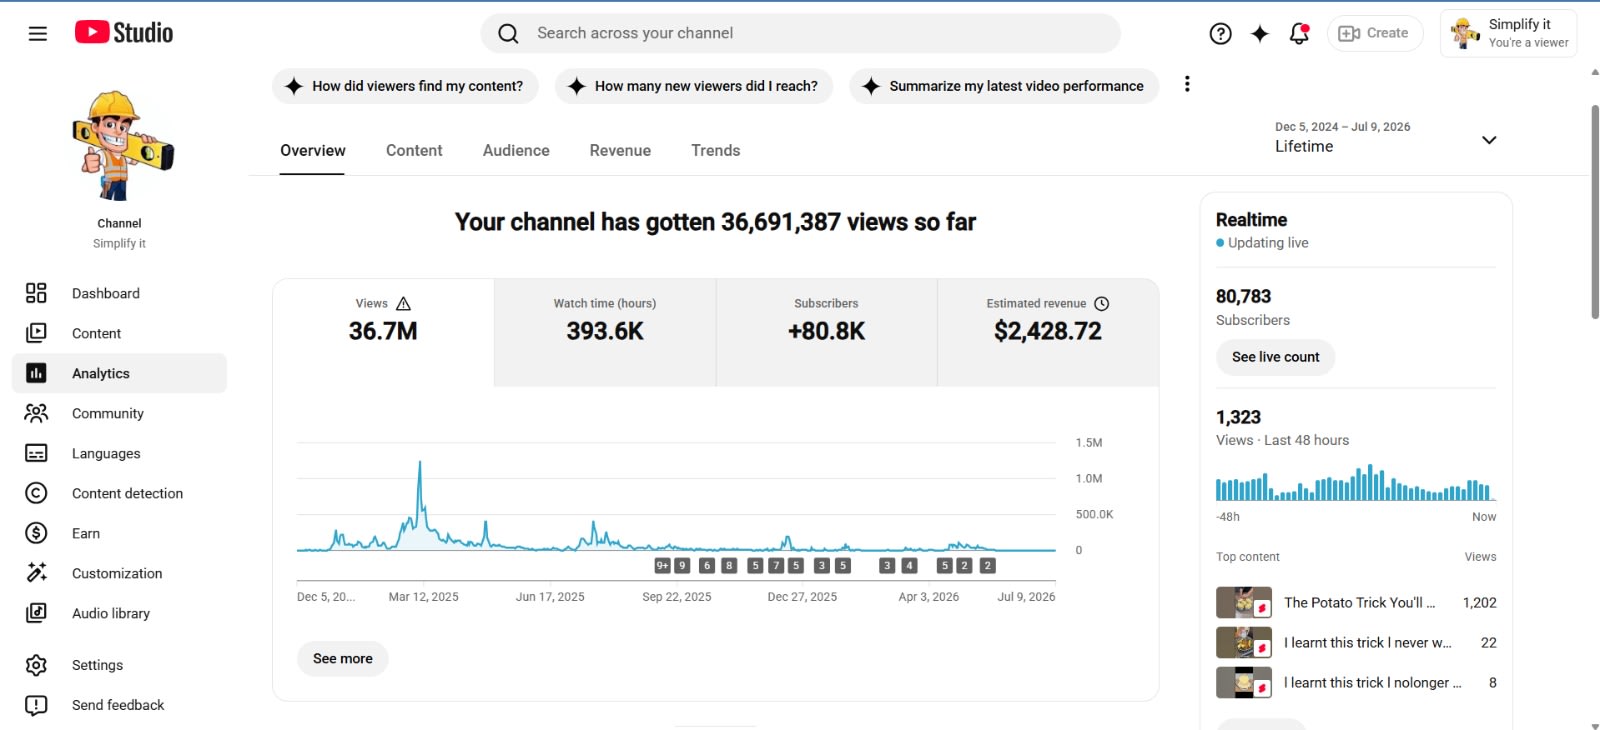Open Customization in the sidebar
The height and width of the screenshot is (730, 1600).
(120, 573)
